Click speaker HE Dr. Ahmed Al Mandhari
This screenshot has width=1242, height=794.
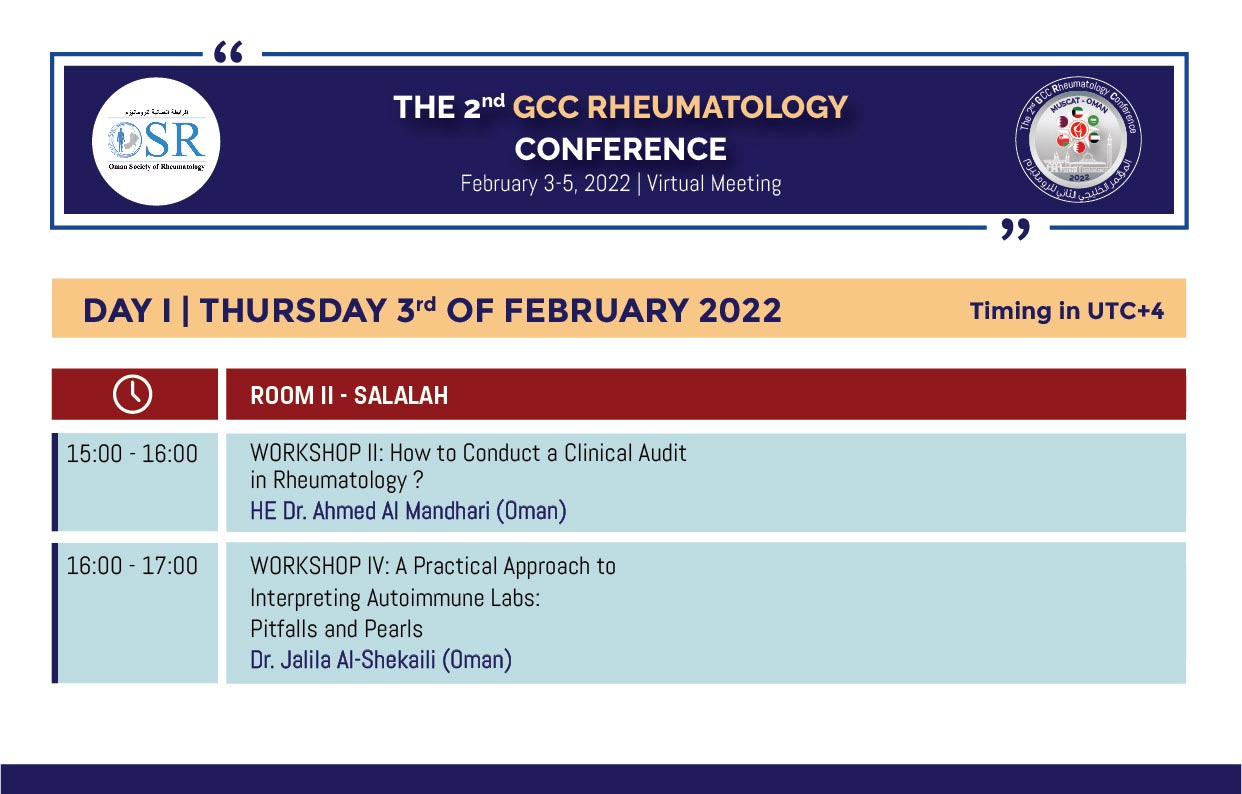tap(408, 512)
